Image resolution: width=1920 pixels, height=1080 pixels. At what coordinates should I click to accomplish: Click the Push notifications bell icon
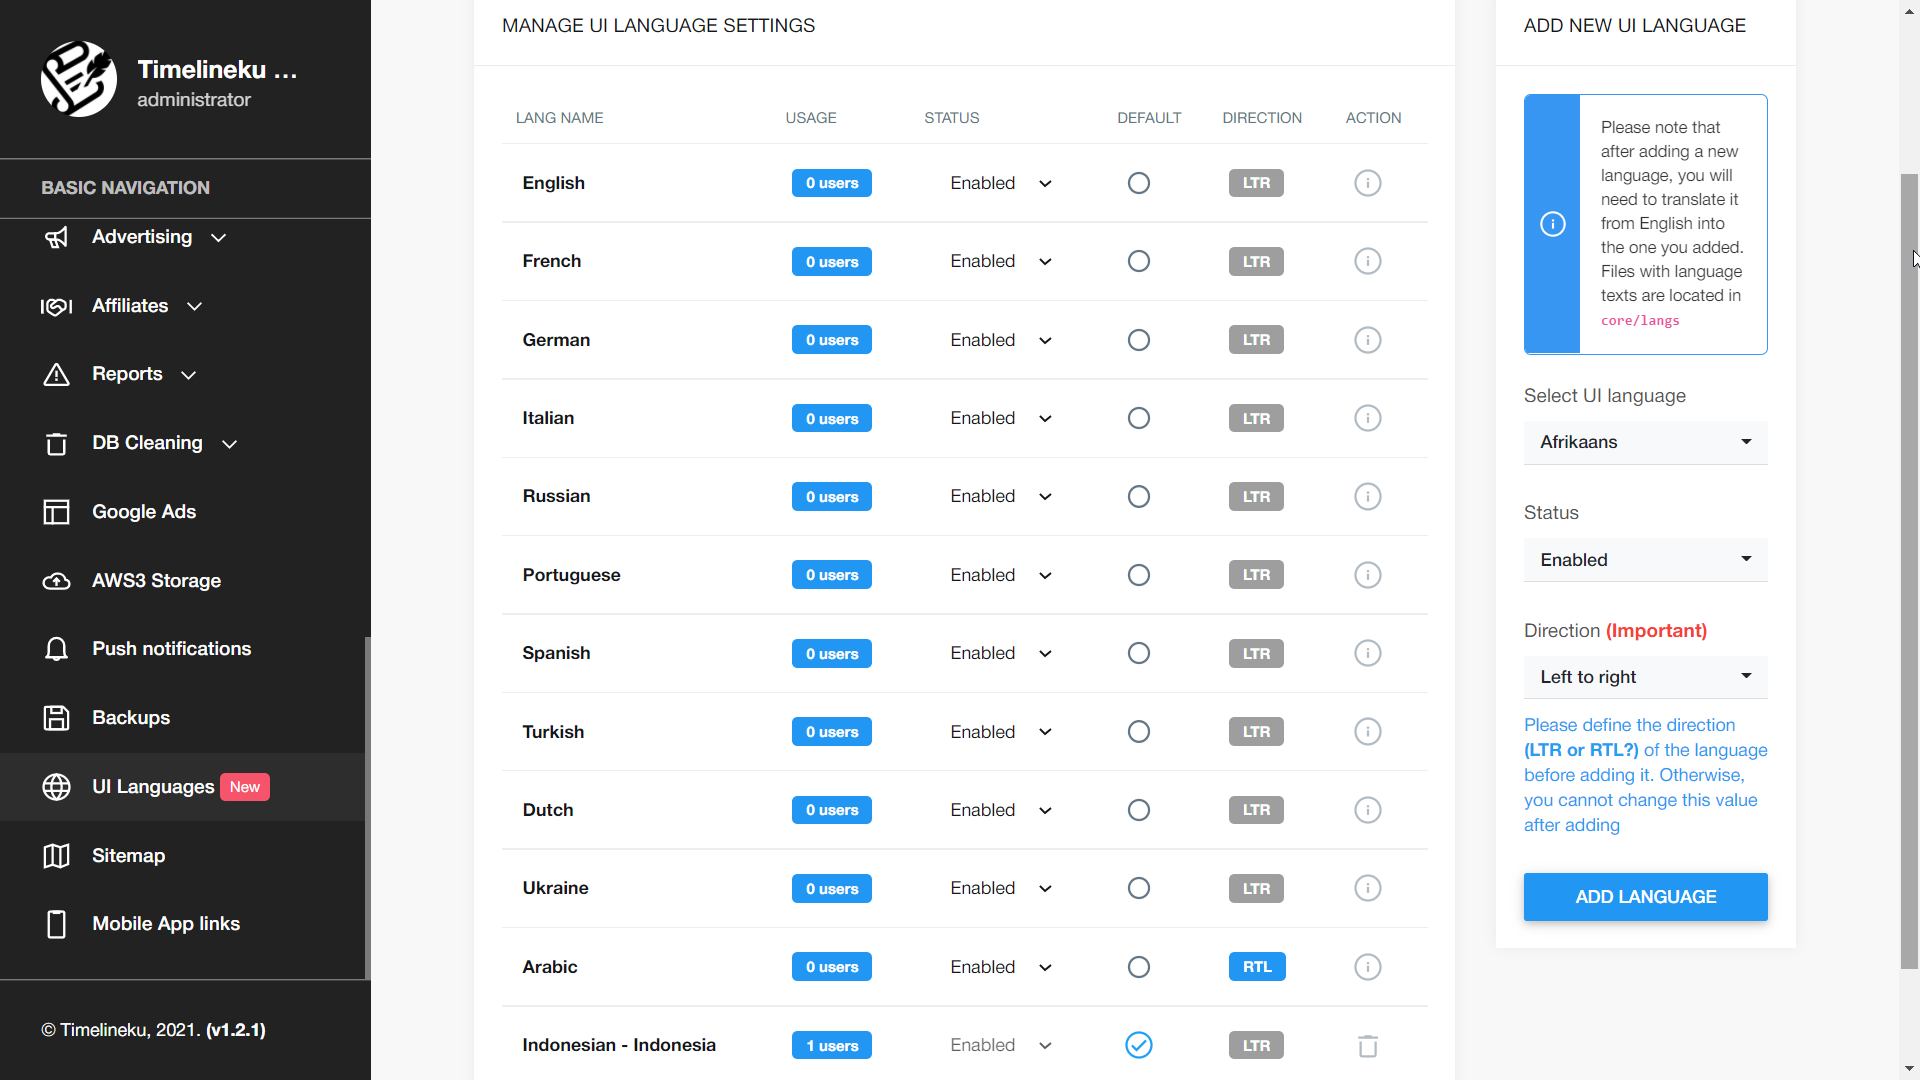point(57,649)
